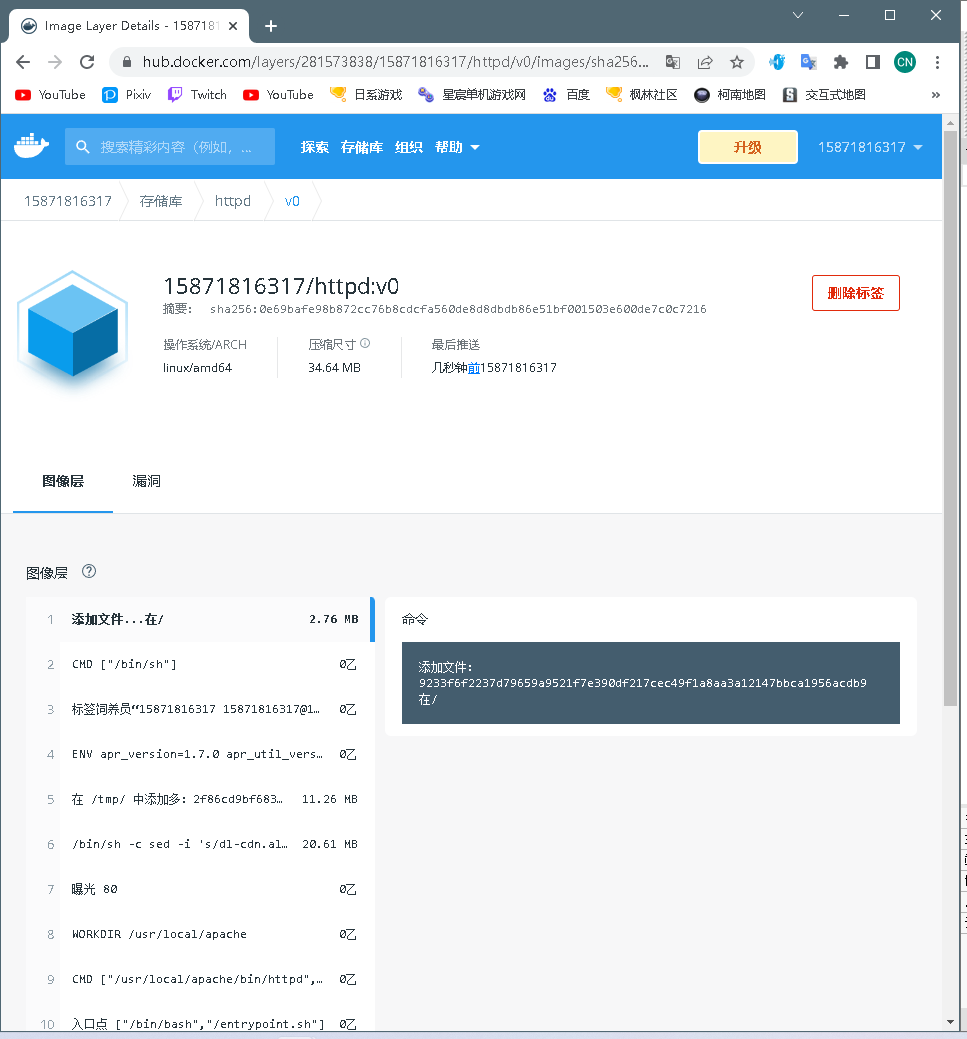Click the share page icon
The image size is (967, 1039).
pyautogui.click(x=705, y=62)
